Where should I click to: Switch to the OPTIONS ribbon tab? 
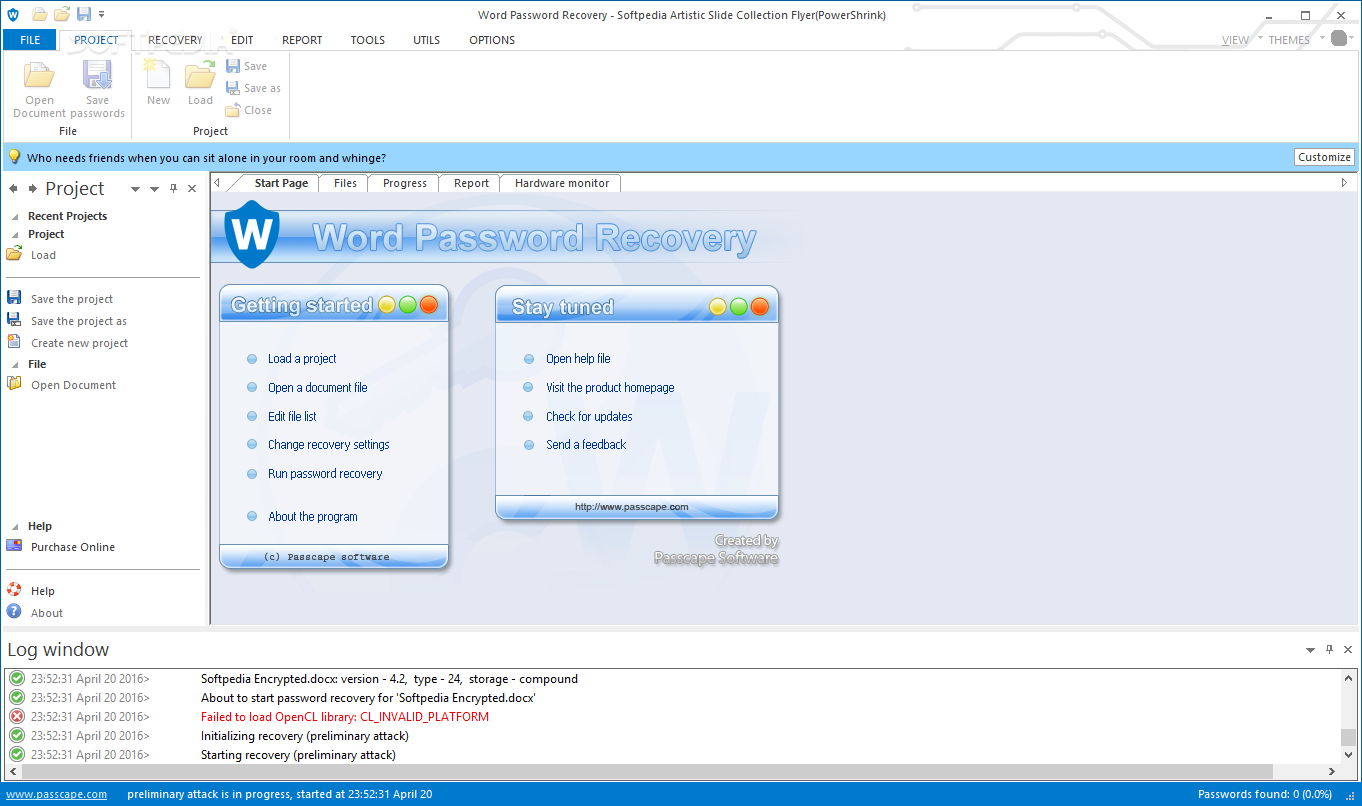pos(492,40)
